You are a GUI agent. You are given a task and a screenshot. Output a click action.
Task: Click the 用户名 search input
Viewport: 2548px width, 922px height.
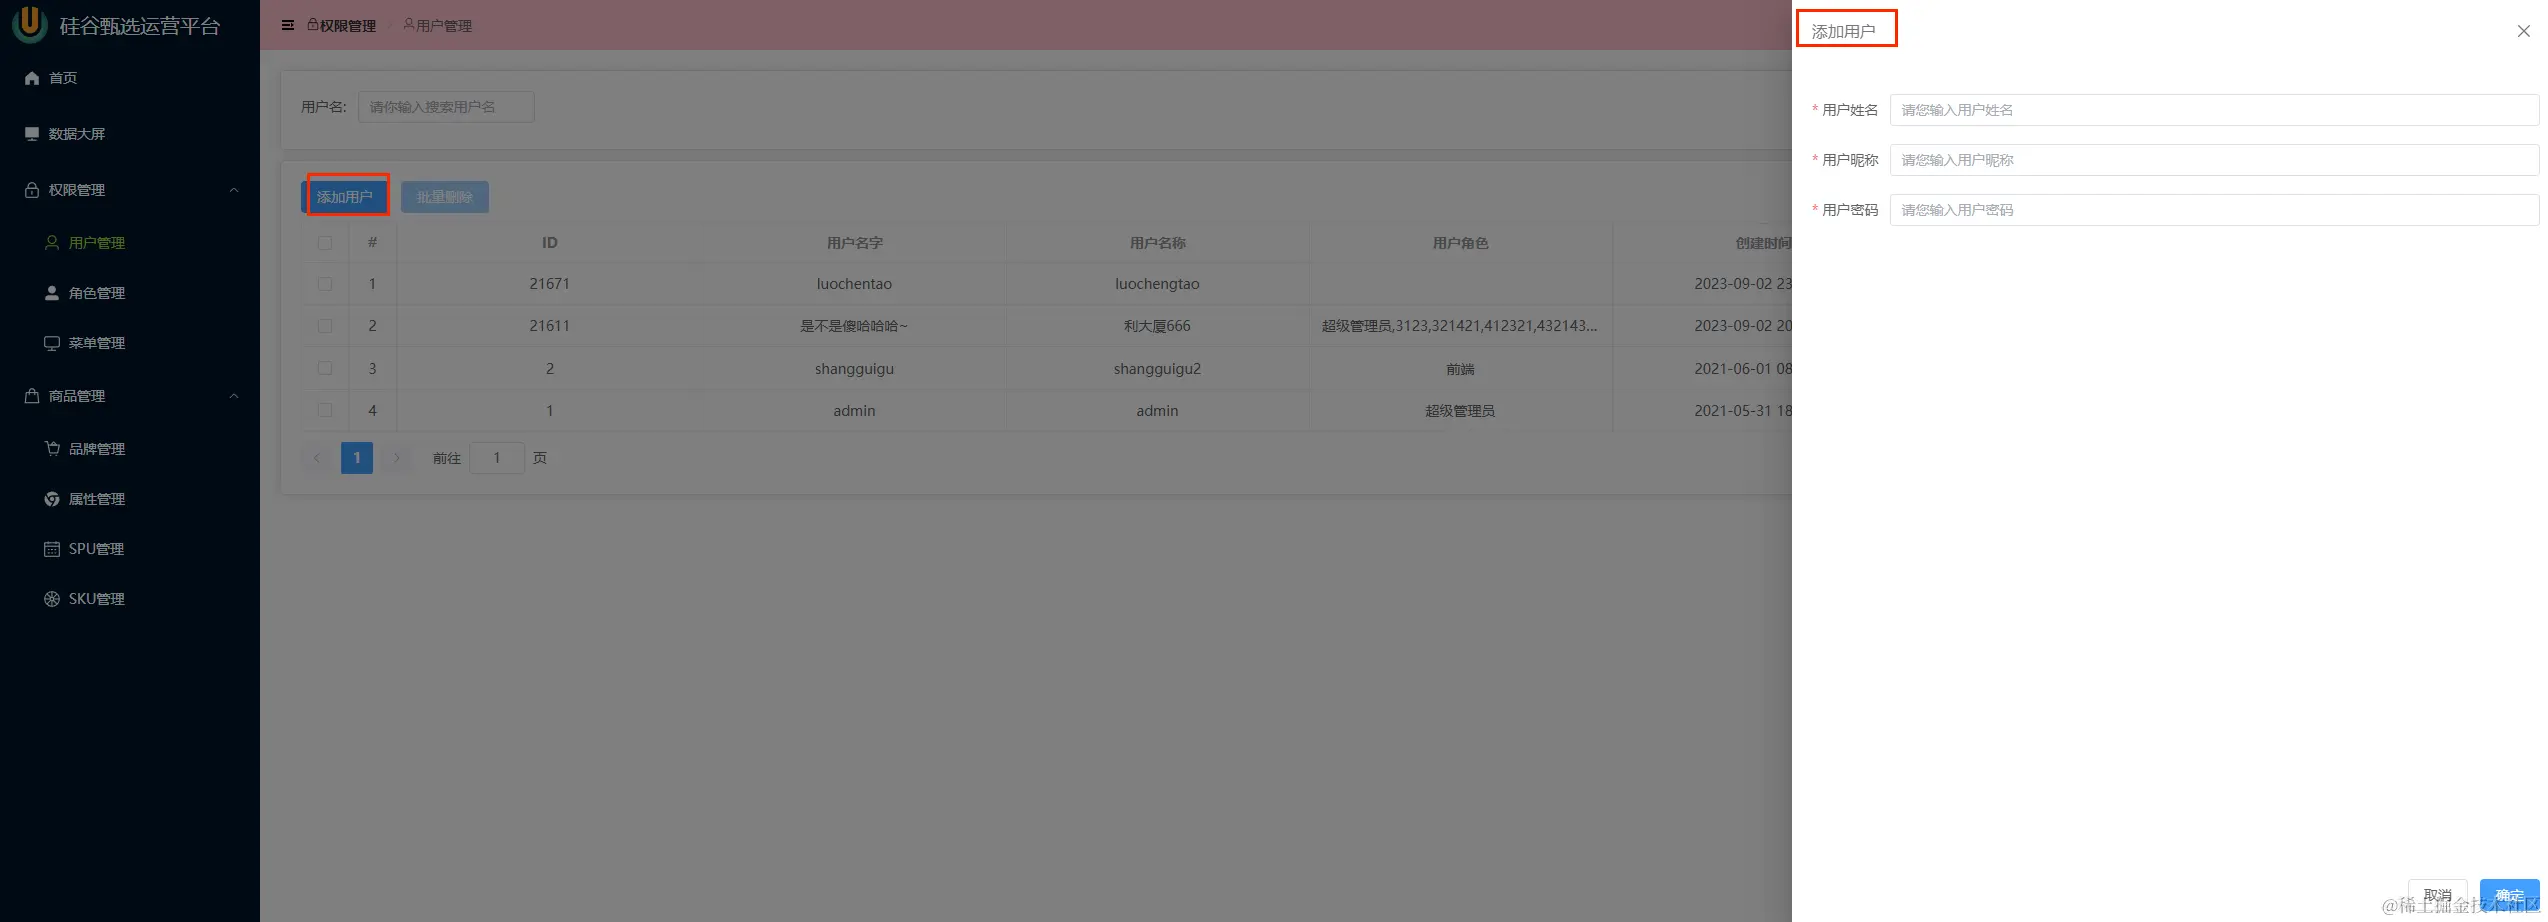coord(446,107)
